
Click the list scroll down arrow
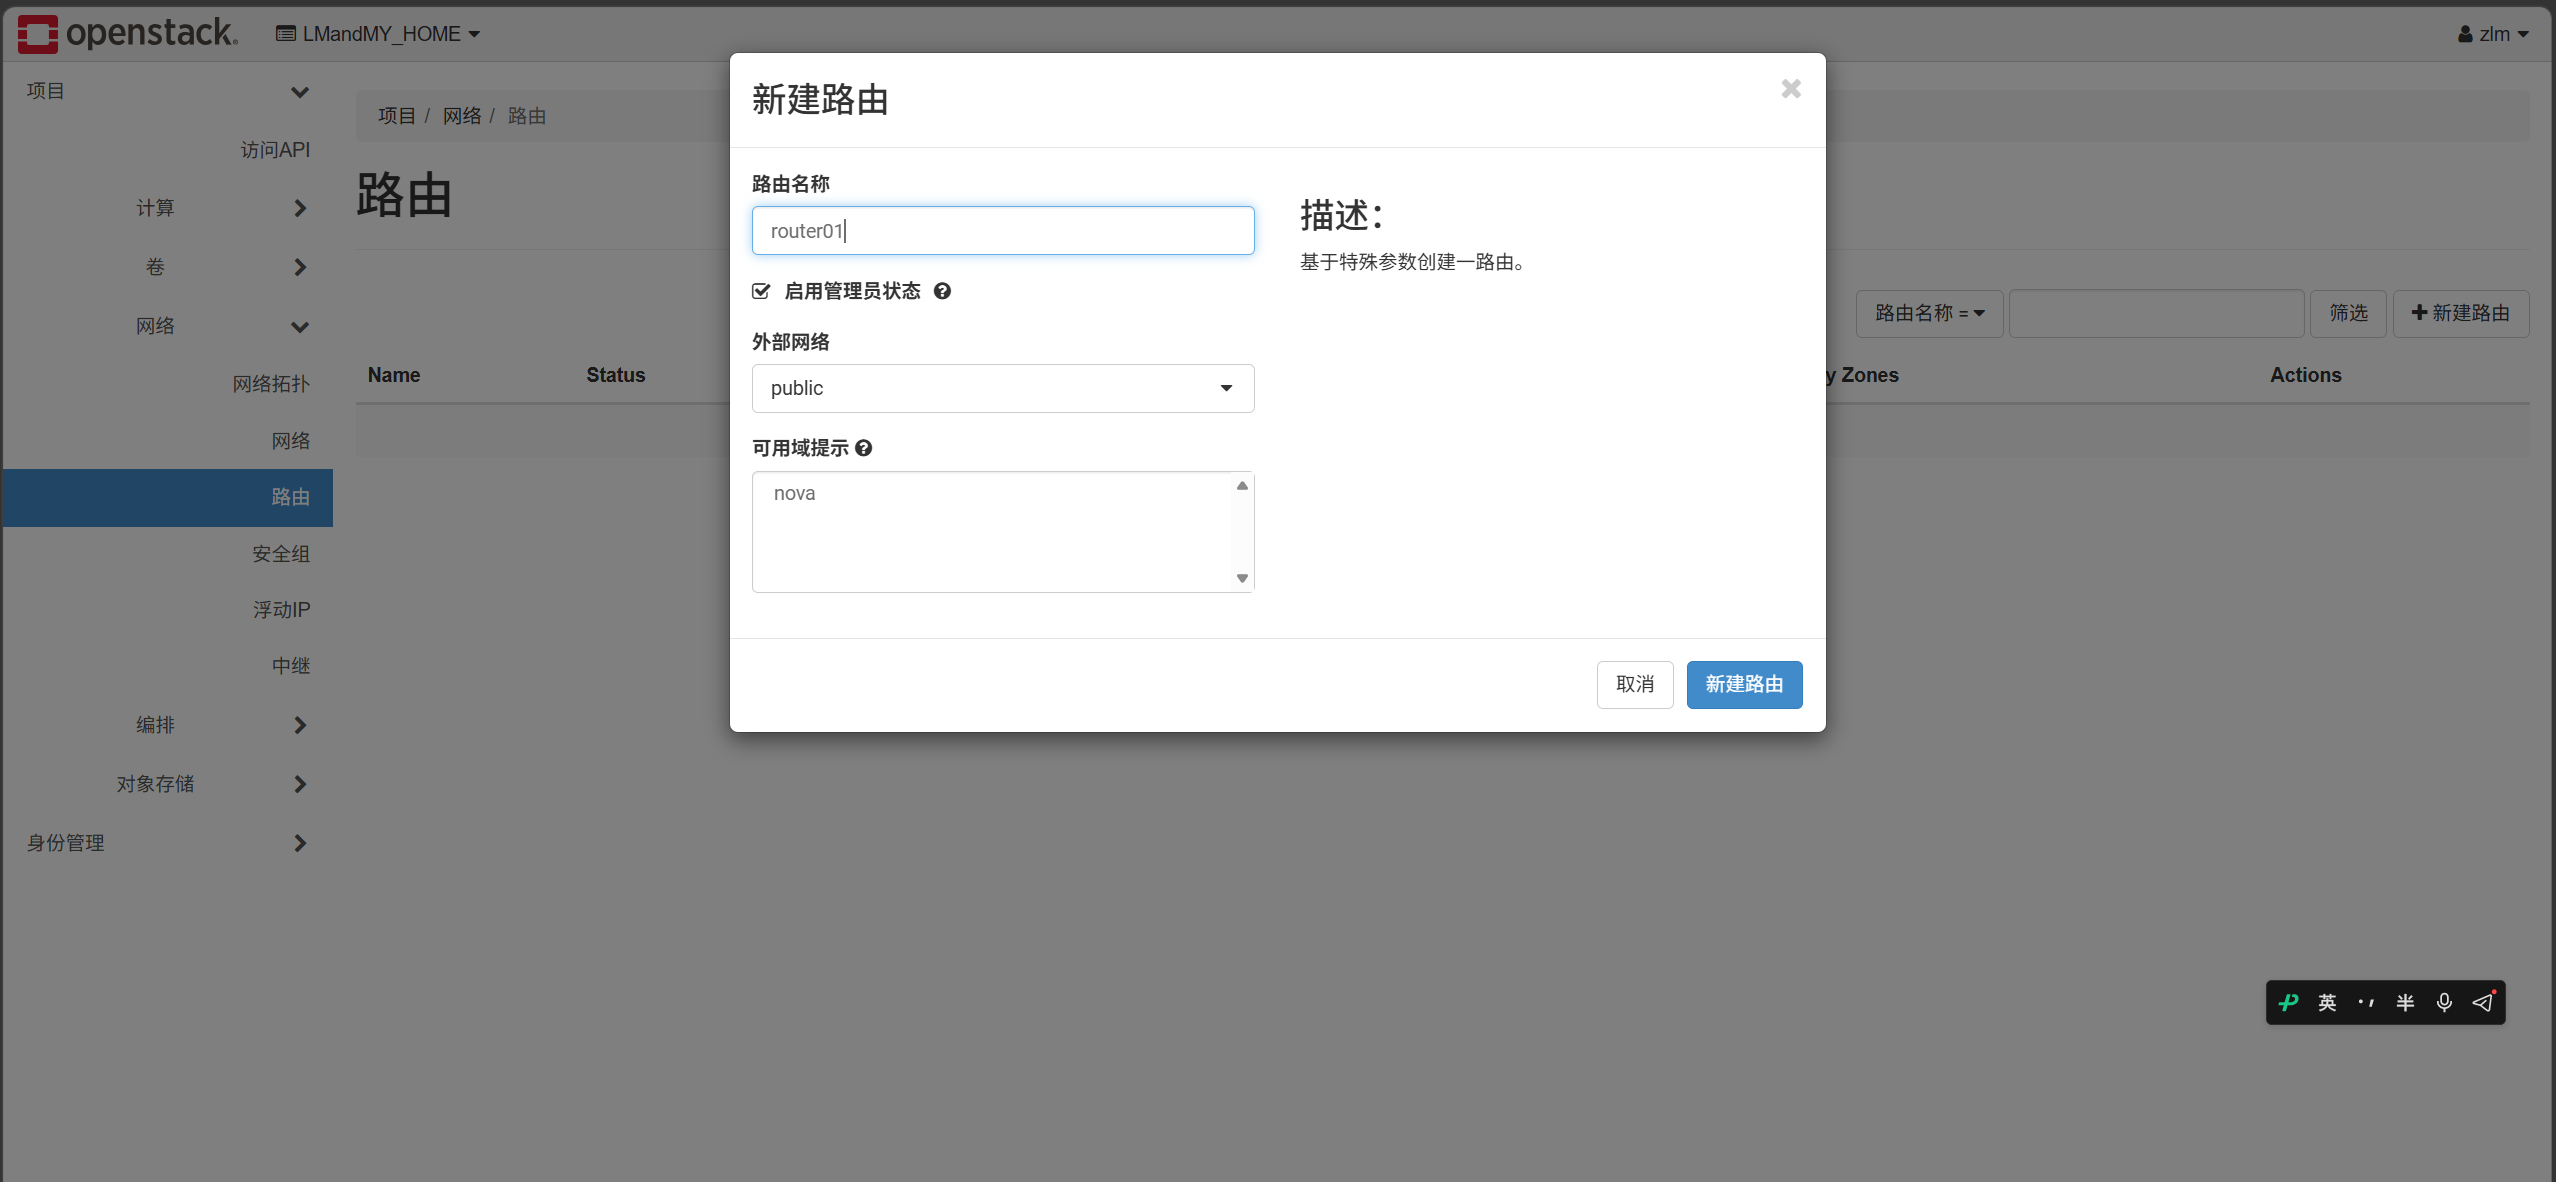tap(1242, 578)
